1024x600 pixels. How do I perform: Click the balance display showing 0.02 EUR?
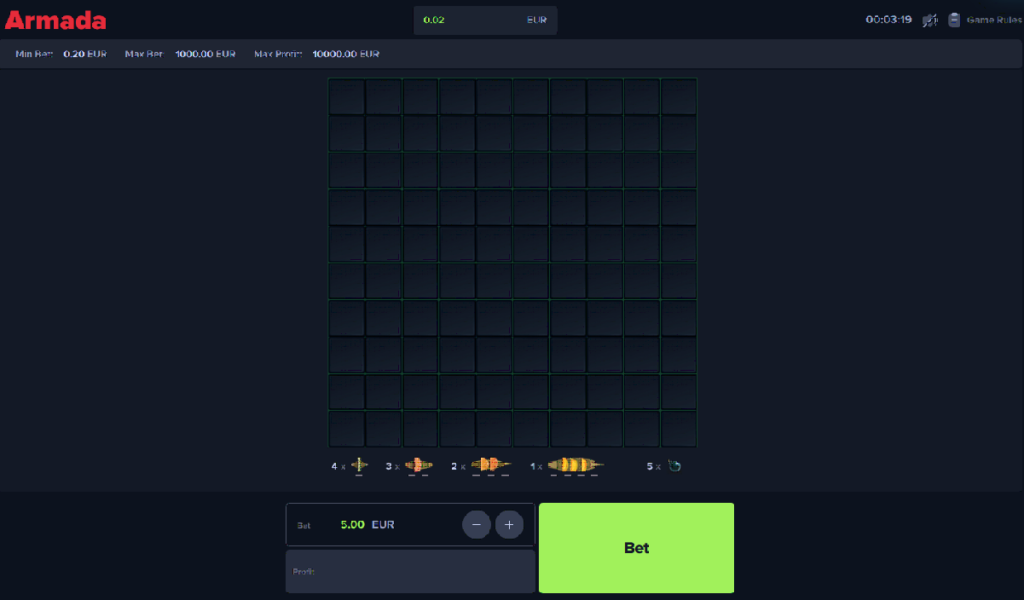485,20
